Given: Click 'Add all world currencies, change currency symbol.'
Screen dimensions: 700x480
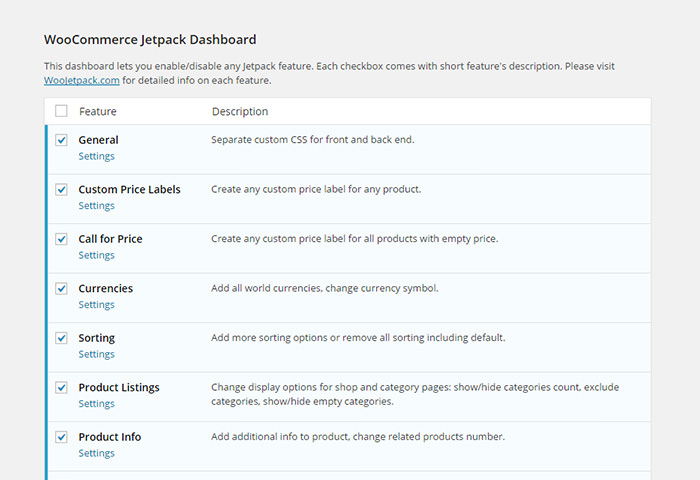Looking at the screenshot, I should click(325, 288).
